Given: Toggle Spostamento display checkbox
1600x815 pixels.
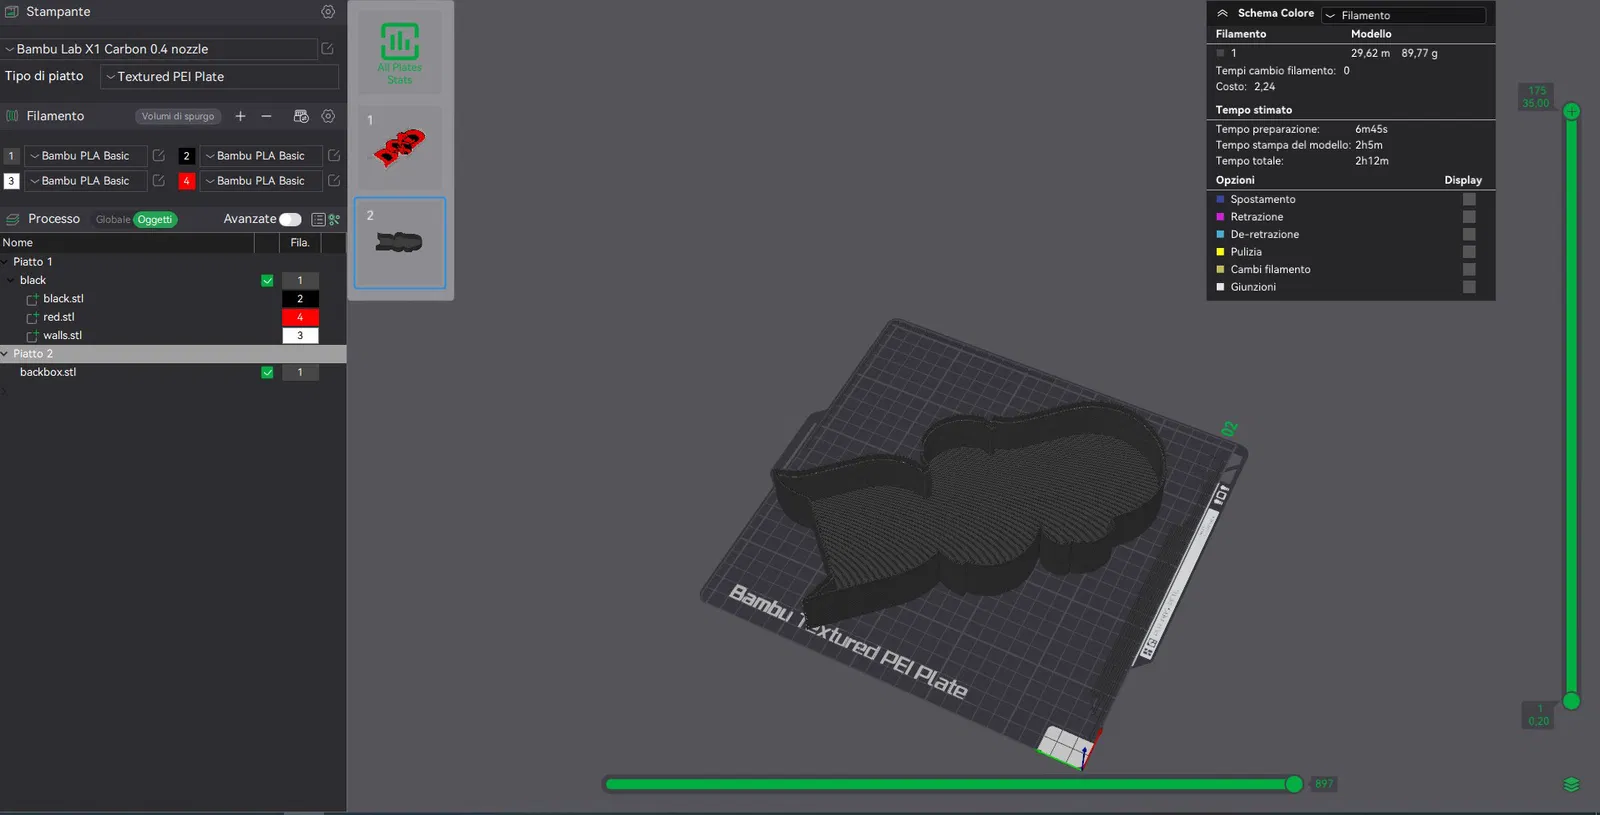Looking at the screenshot, I should [1469, 199].
